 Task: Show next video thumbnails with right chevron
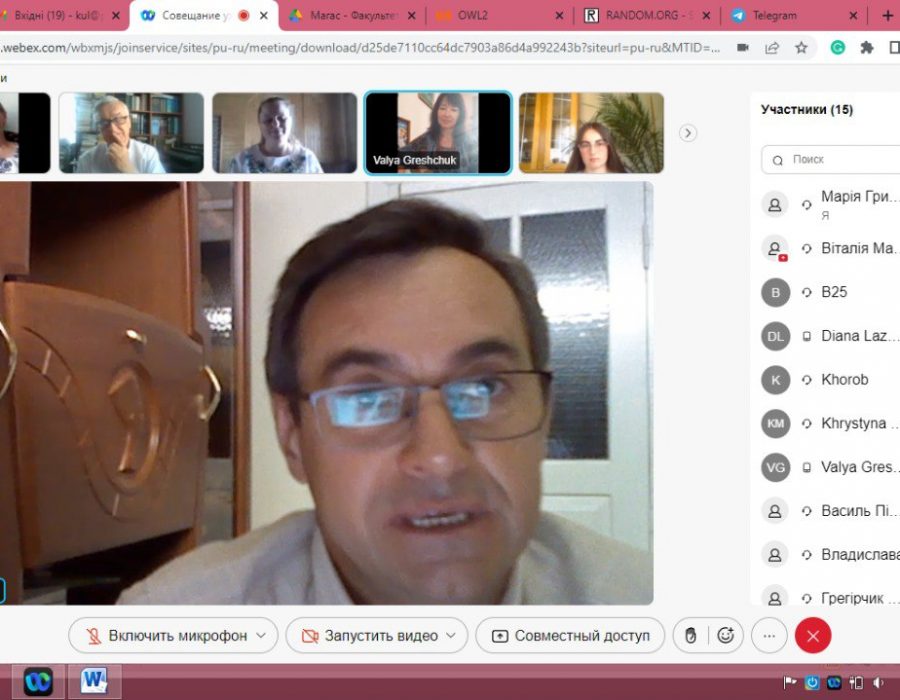click(x=688, y=133)
